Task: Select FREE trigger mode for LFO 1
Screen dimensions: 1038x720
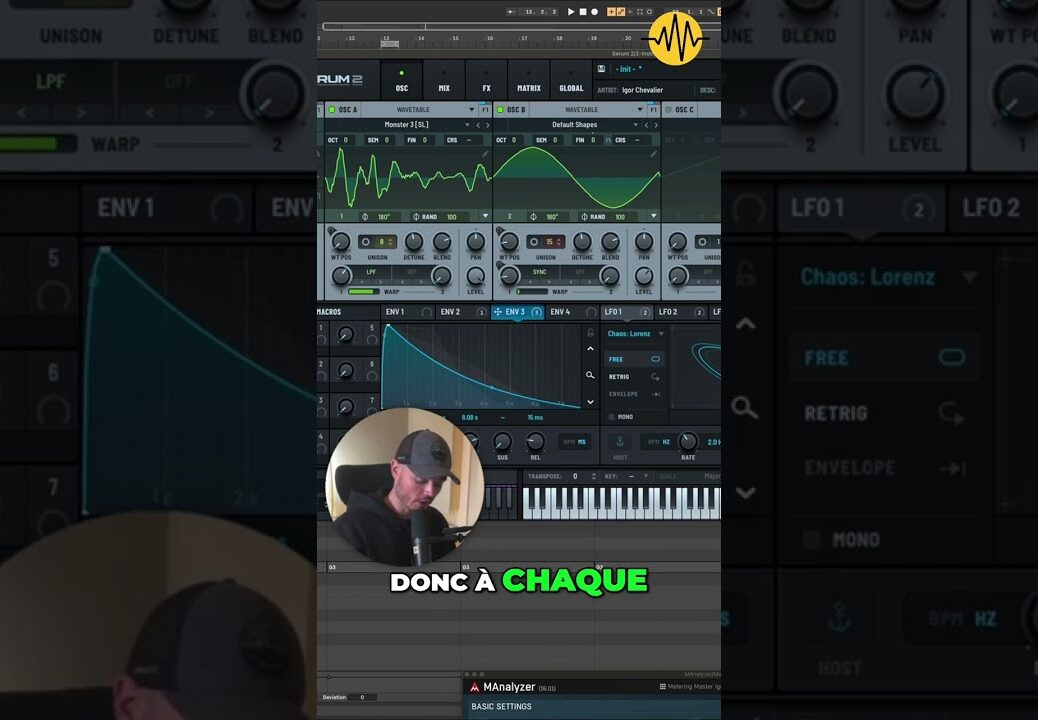Action: 634,359
